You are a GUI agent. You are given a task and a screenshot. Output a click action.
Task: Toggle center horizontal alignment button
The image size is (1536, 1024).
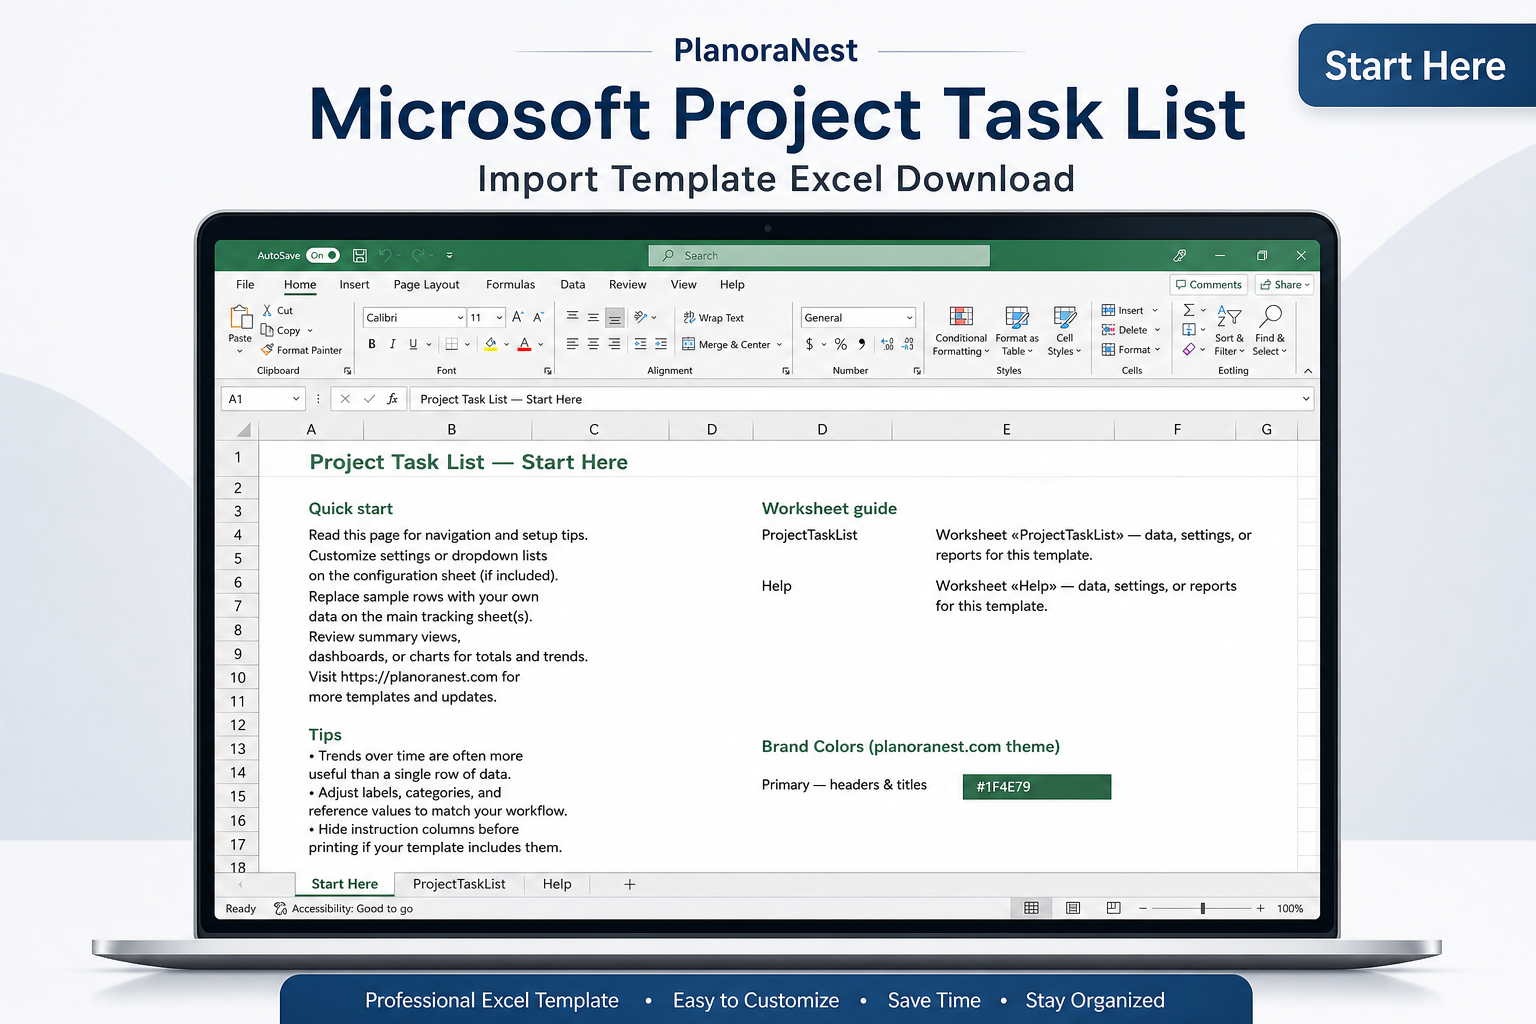point(593,344)
